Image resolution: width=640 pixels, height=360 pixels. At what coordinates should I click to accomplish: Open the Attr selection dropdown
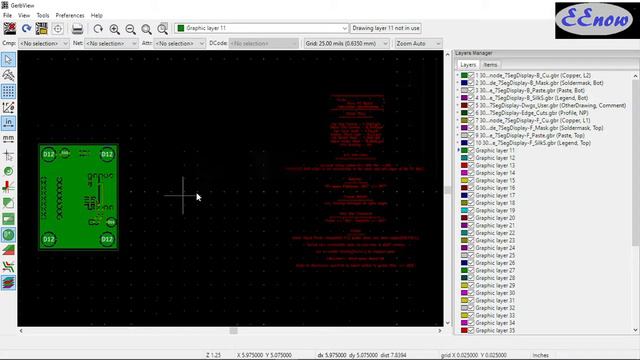[x=179, y=43]
